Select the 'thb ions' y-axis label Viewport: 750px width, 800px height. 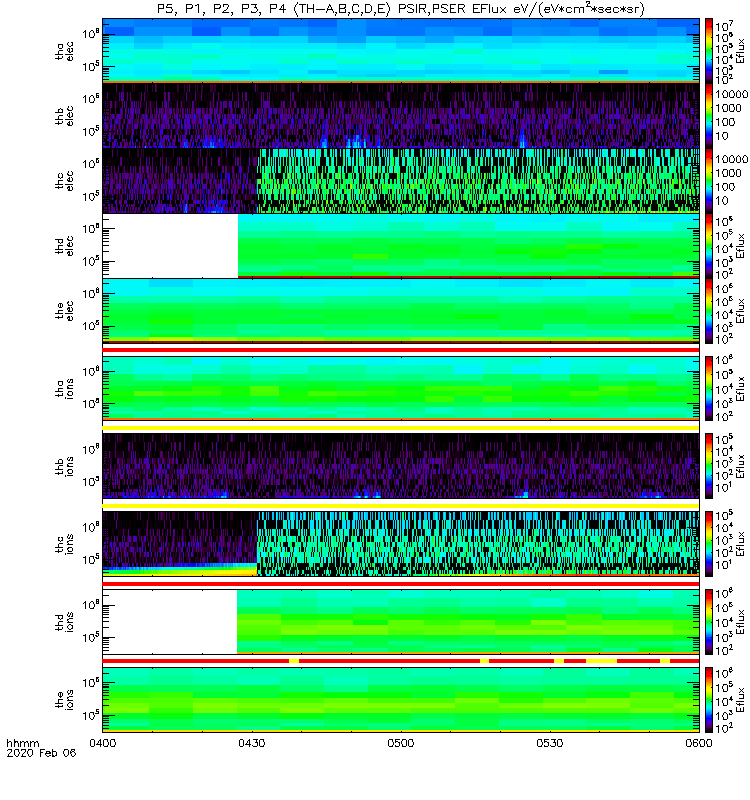[x=64, y=466]
